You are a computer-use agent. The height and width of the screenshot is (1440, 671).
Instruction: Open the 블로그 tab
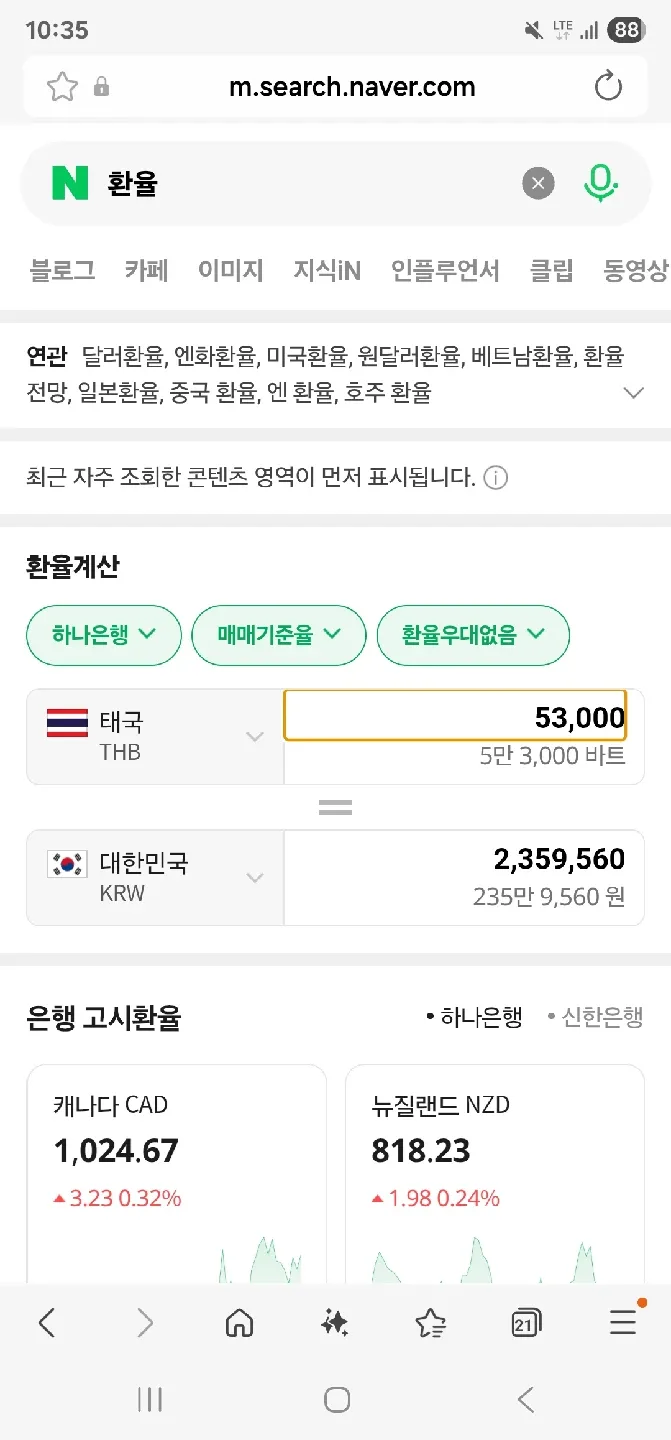pyautogui.click(x=62, y=270)
